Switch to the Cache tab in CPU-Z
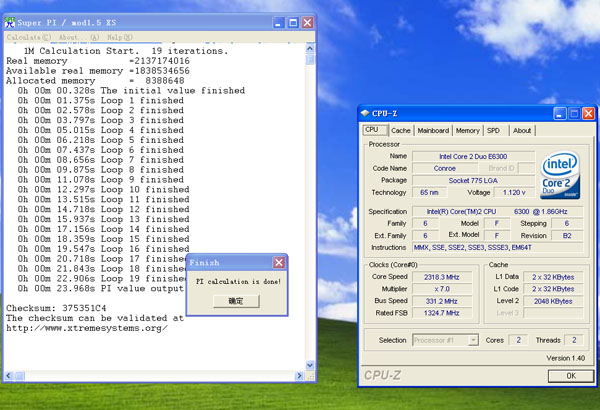This screenshot has height=410, width=600. (401, 131)
